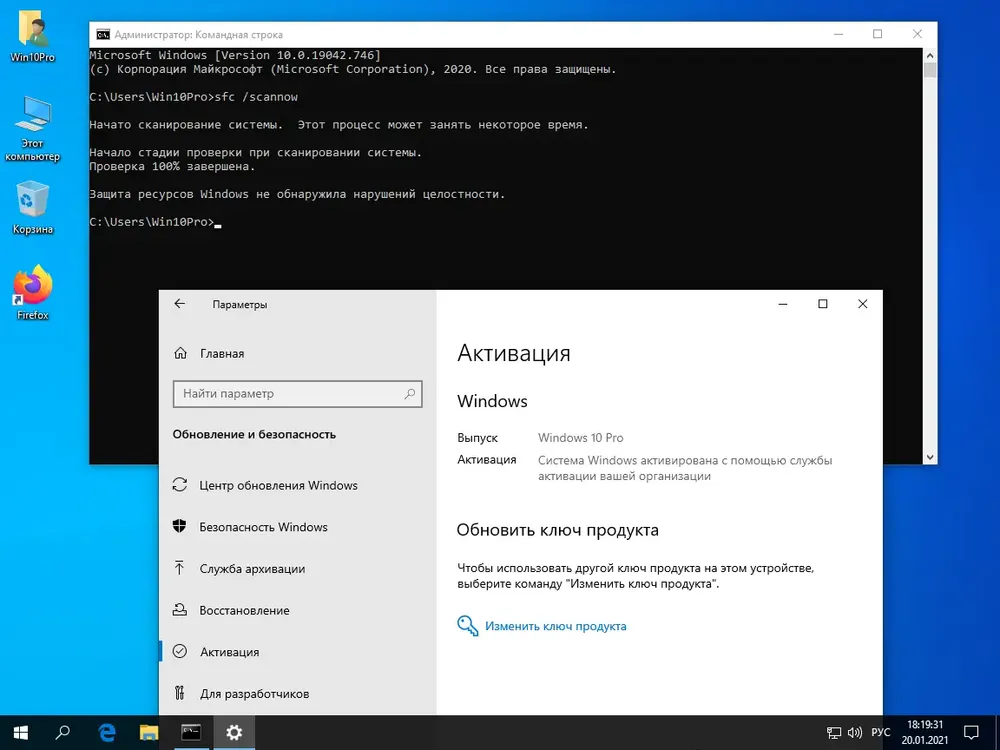
Task: Select the Корзина recycle bin icon
Action: (x=33, y=208)
